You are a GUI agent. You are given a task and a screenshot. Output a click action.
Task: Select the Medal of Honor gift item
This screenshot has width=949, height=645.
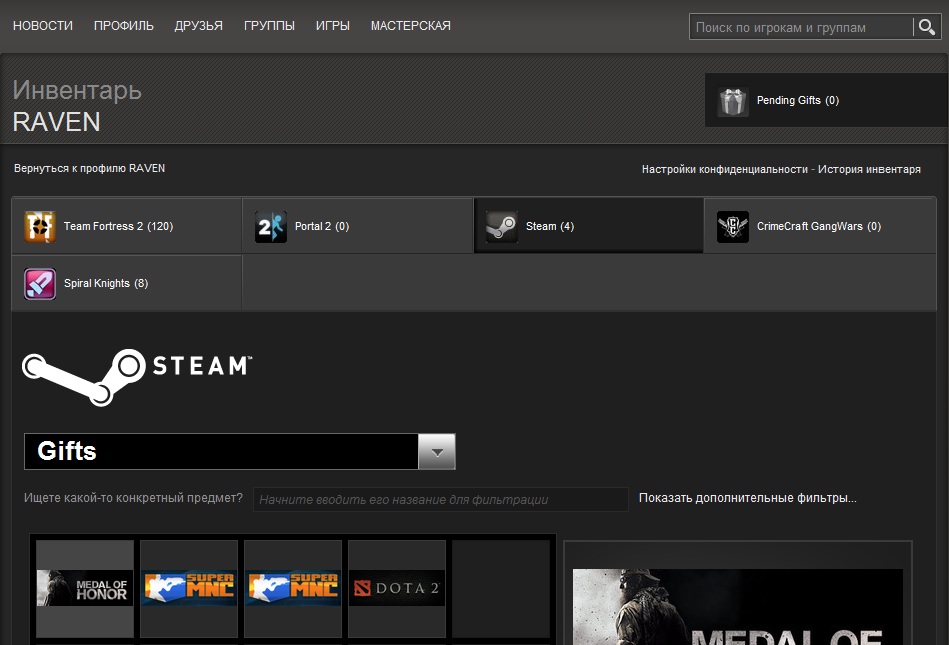tap(85, 588)
